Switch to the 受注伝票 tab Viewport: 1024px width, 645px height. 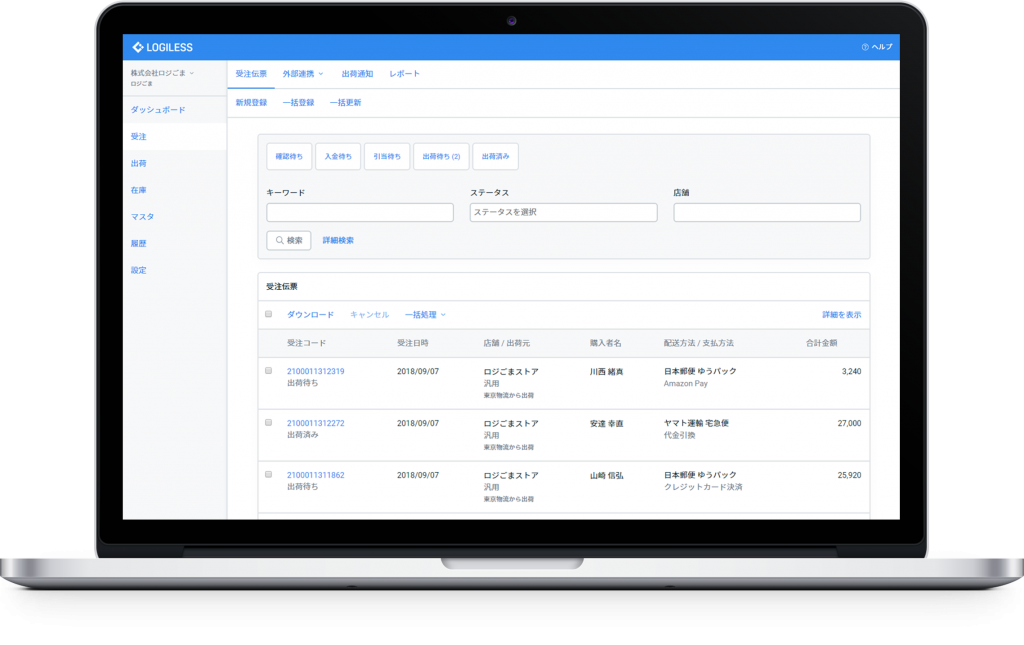pos(251,74)
